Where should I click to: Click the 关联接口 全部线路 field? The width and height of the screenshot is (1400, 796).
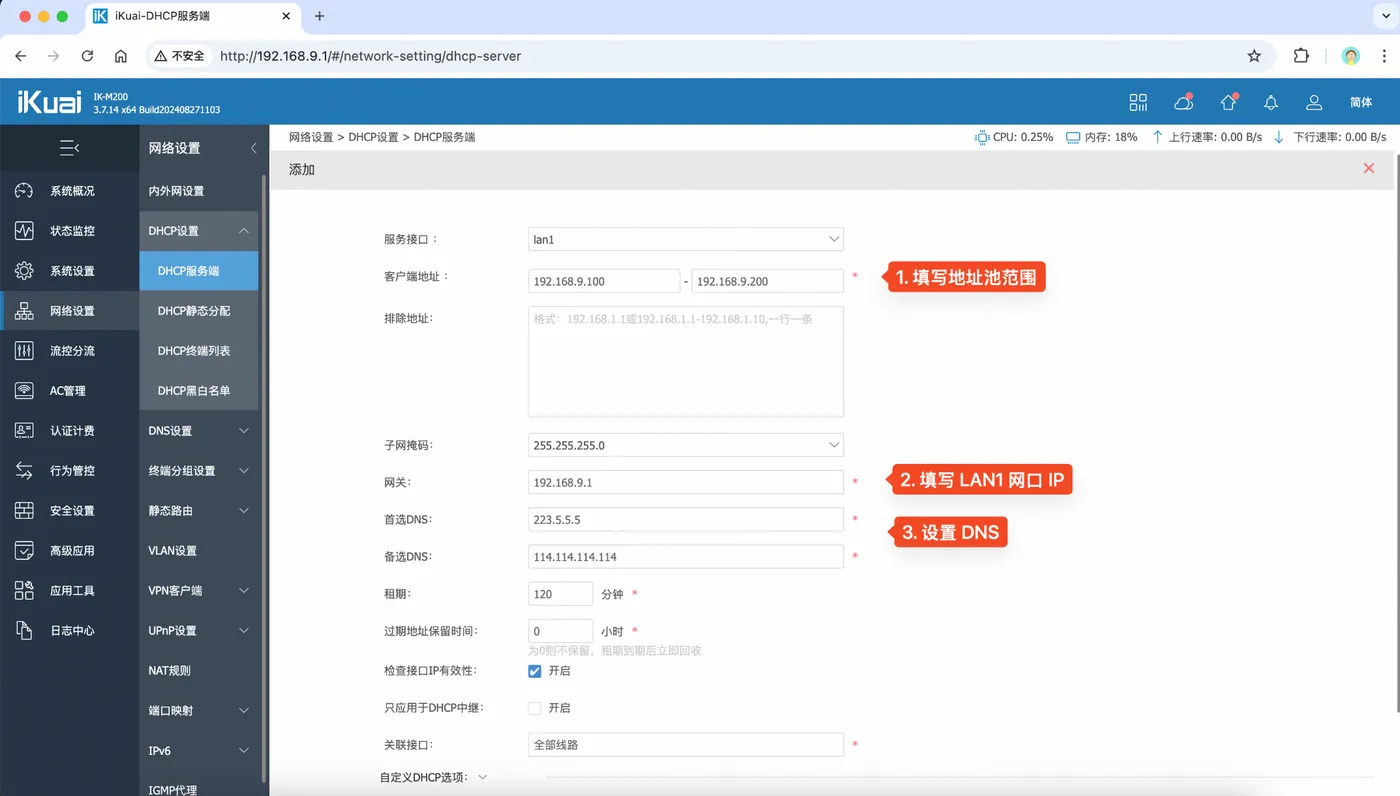pos(686,745)
